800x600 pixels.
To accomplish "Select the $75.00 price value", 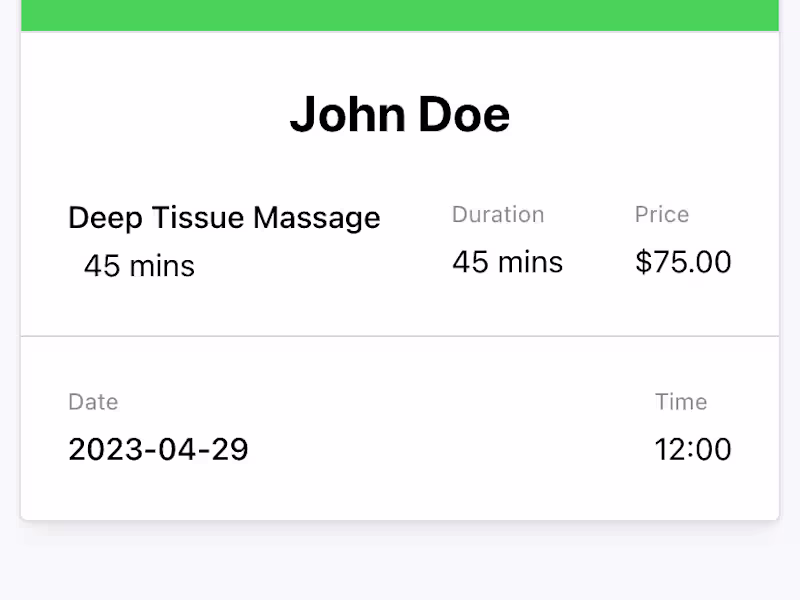I will pos(683,262).
